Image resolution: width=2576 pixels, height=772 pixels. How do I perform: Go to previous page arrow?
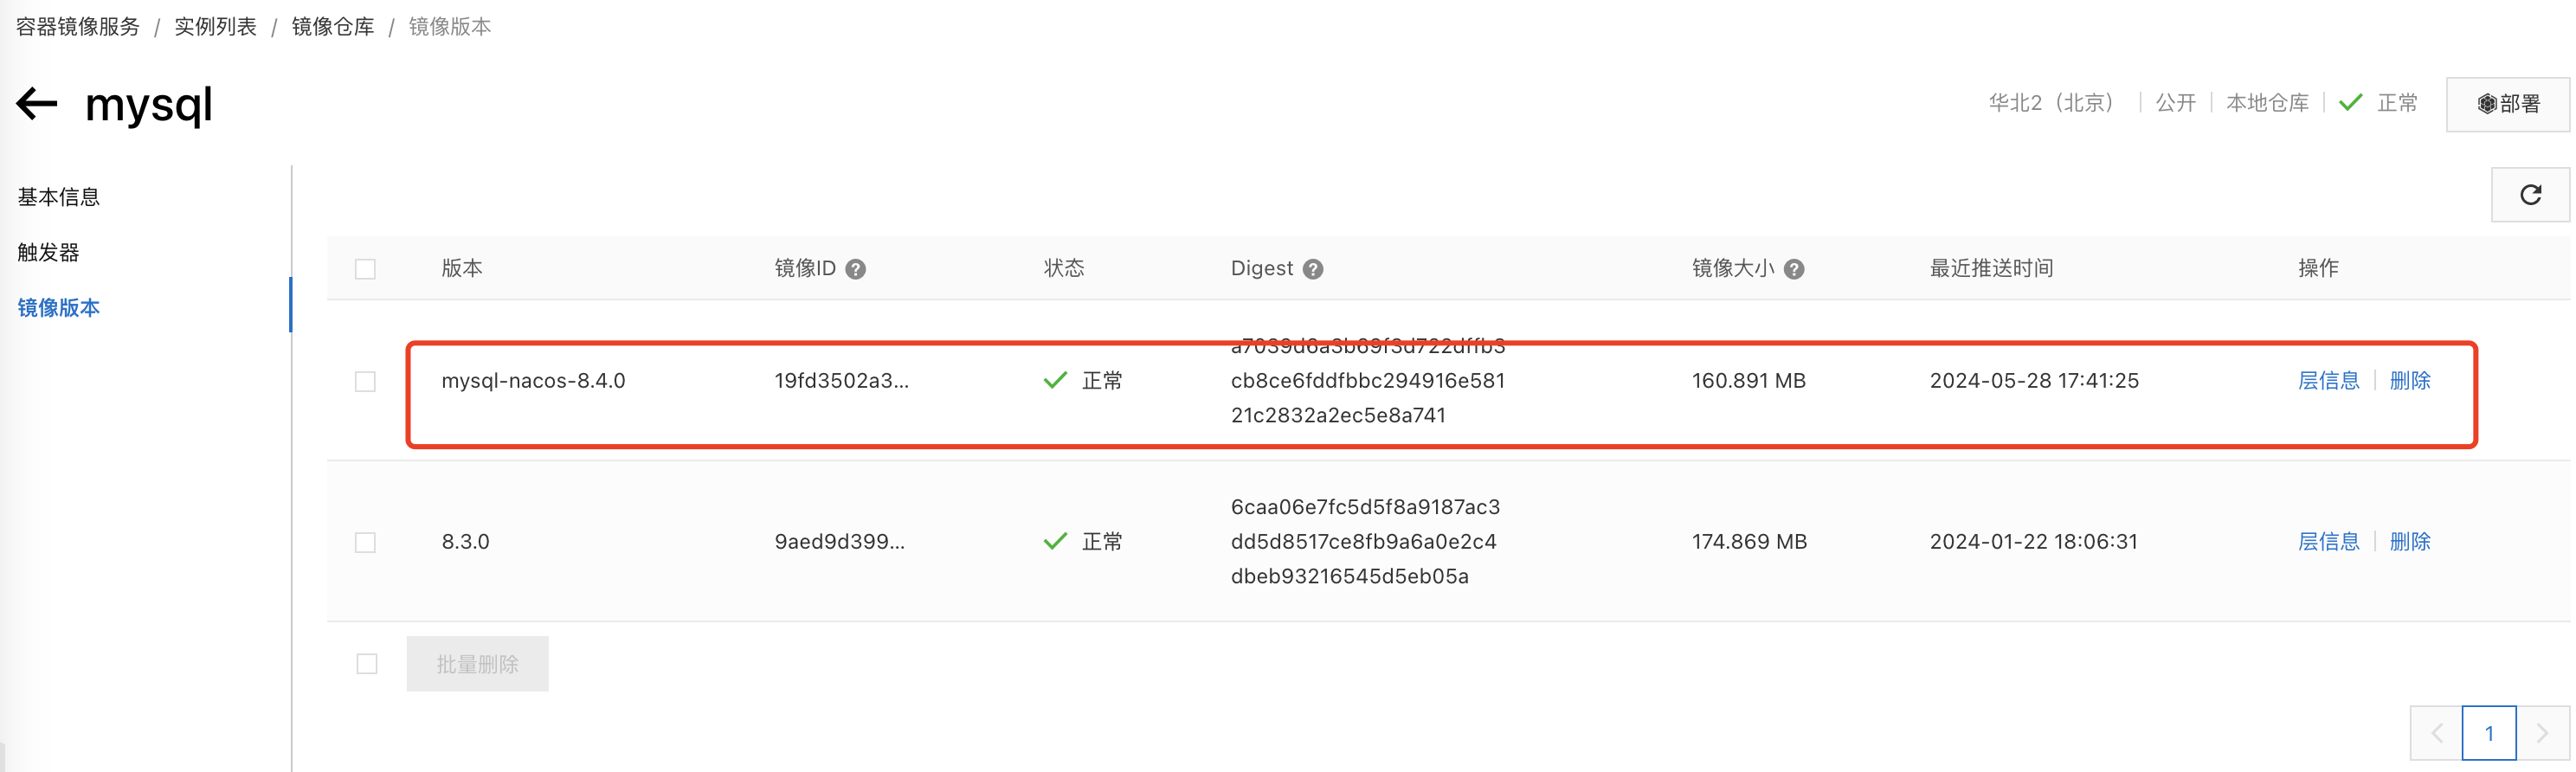2436,733
